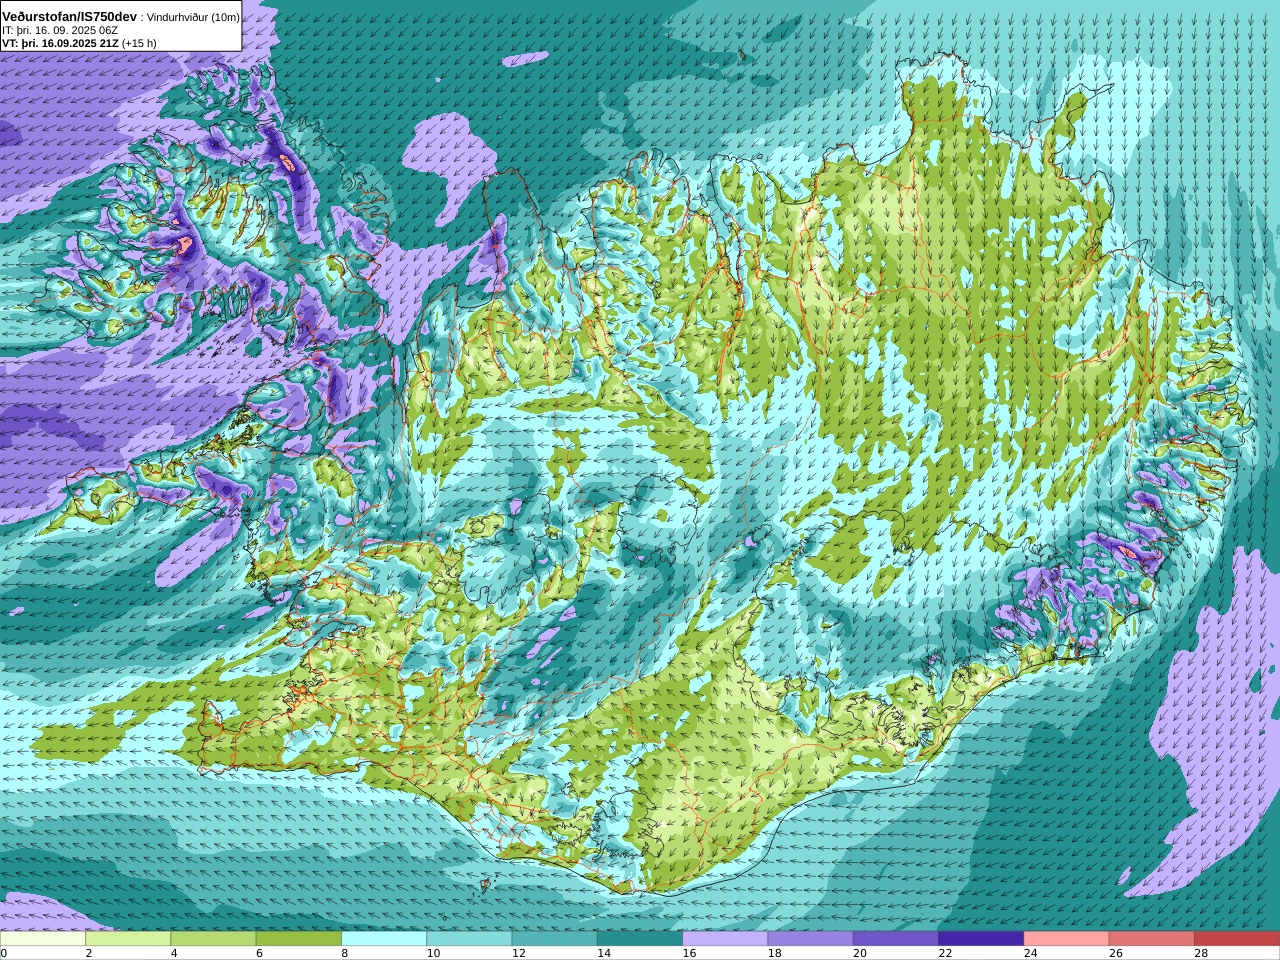Image resolution: width=1280 pixels, height=960 pixels.
Task: Select the red above-28 legend swatch
Action: 1237,939
